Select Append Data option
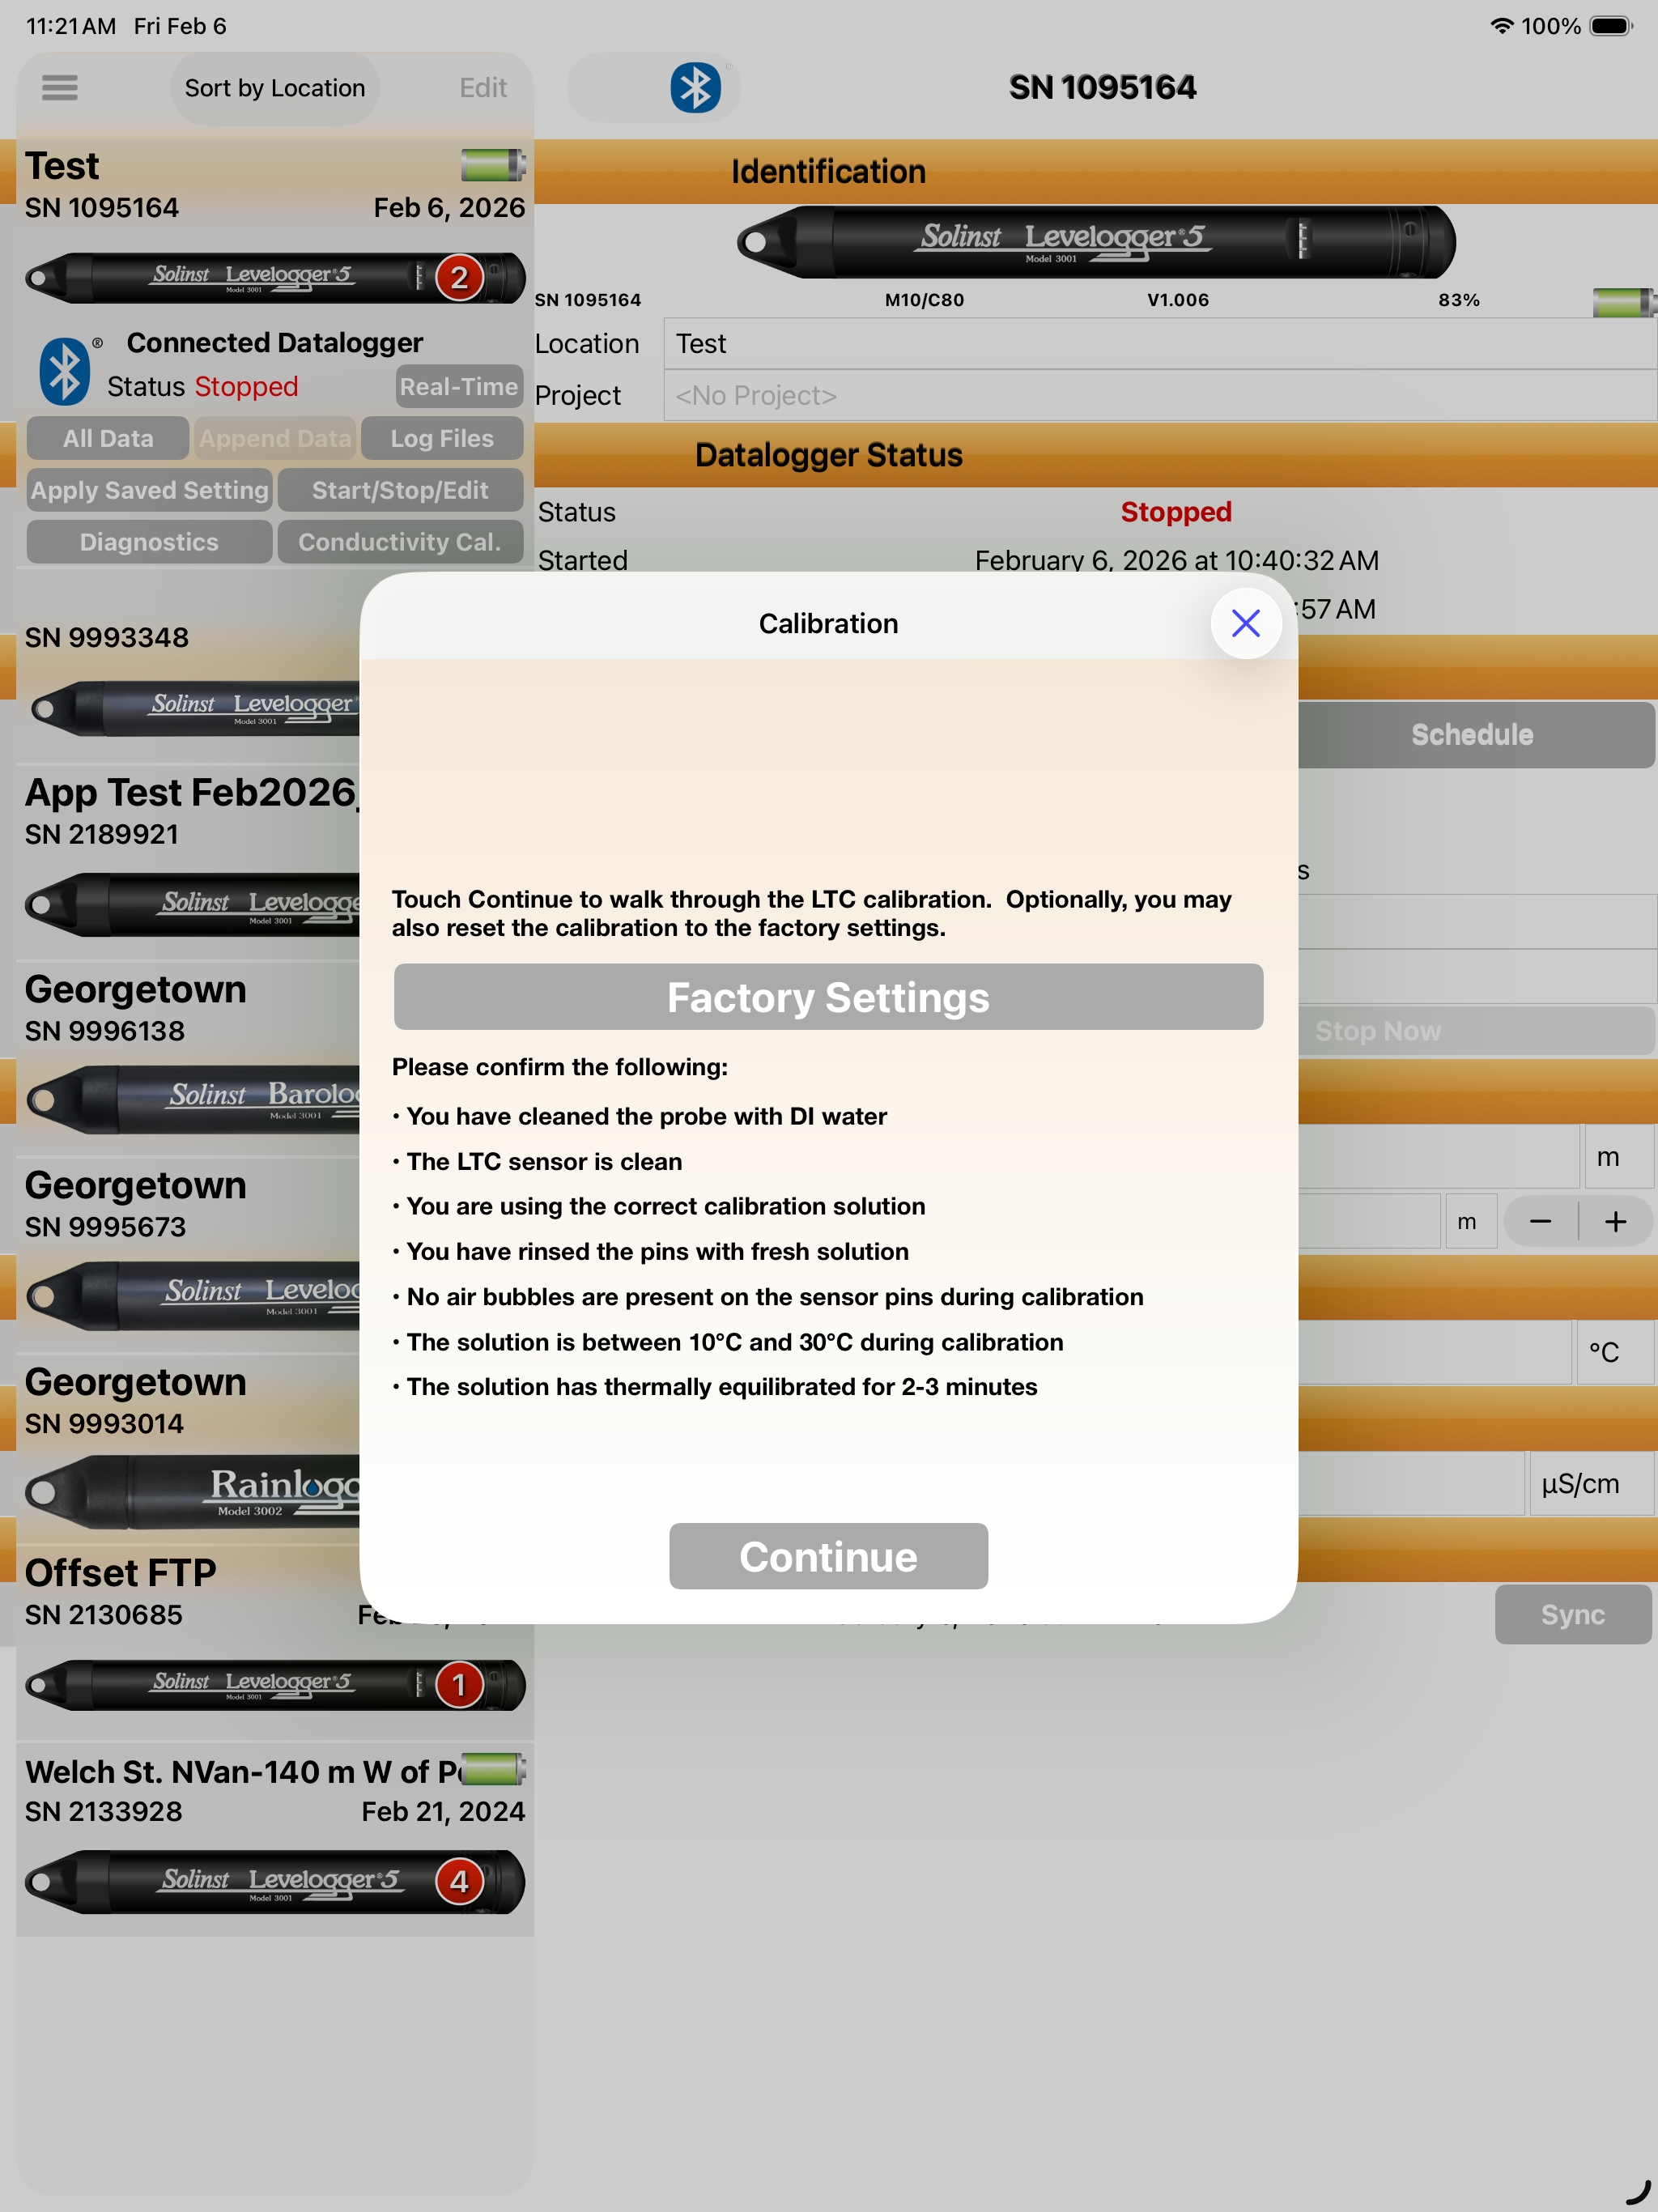1658x2212 pixels. pyautogui.click(x=275, y=438)
